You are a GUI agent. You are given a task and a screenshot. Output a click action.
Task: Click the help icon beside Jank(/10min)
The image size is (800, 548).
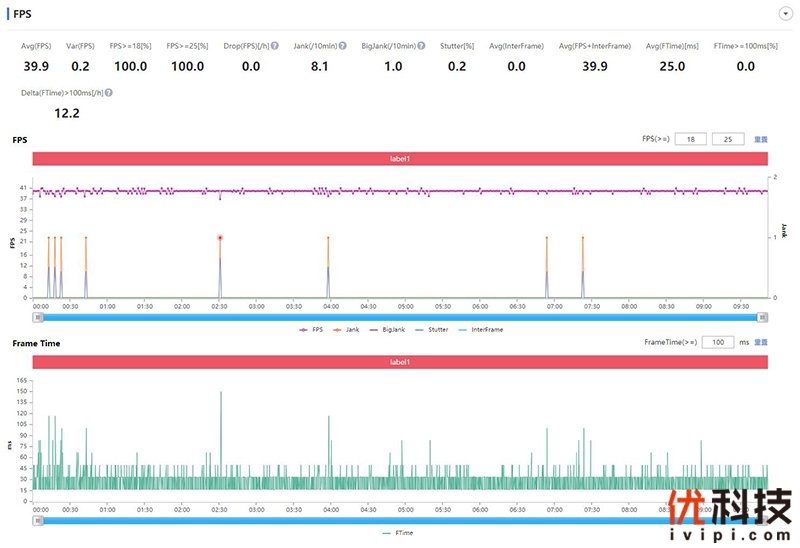(343, 46)
